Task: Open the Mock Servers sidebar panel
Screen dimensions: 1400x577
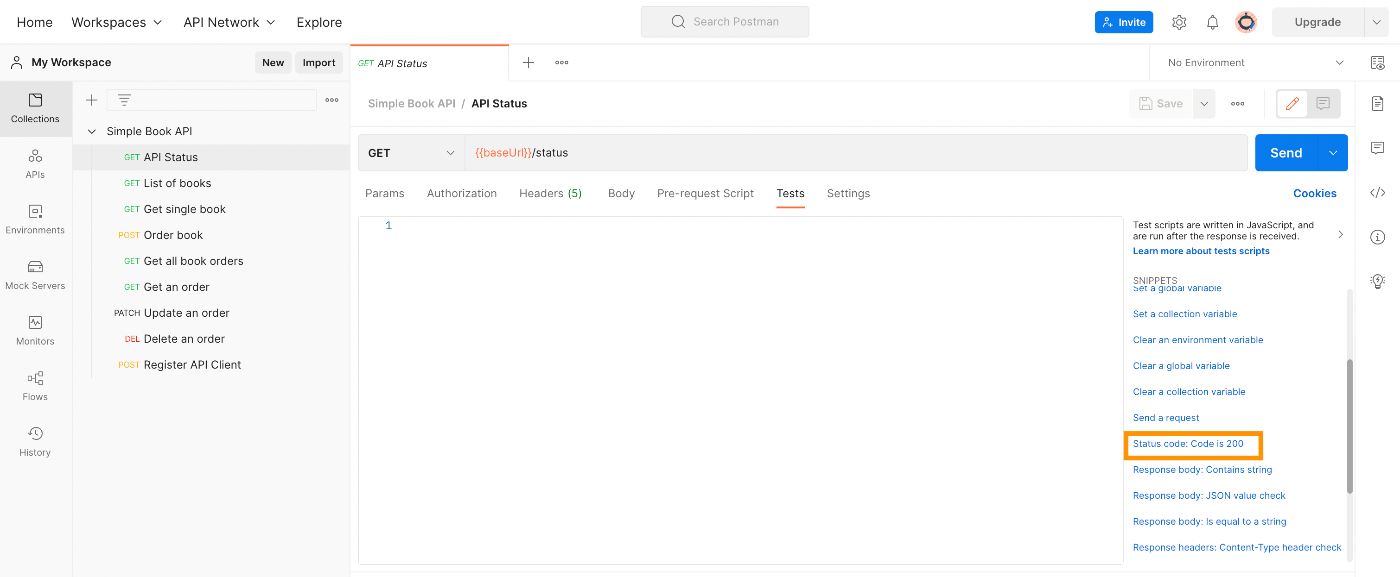Action: coord(35,275)
